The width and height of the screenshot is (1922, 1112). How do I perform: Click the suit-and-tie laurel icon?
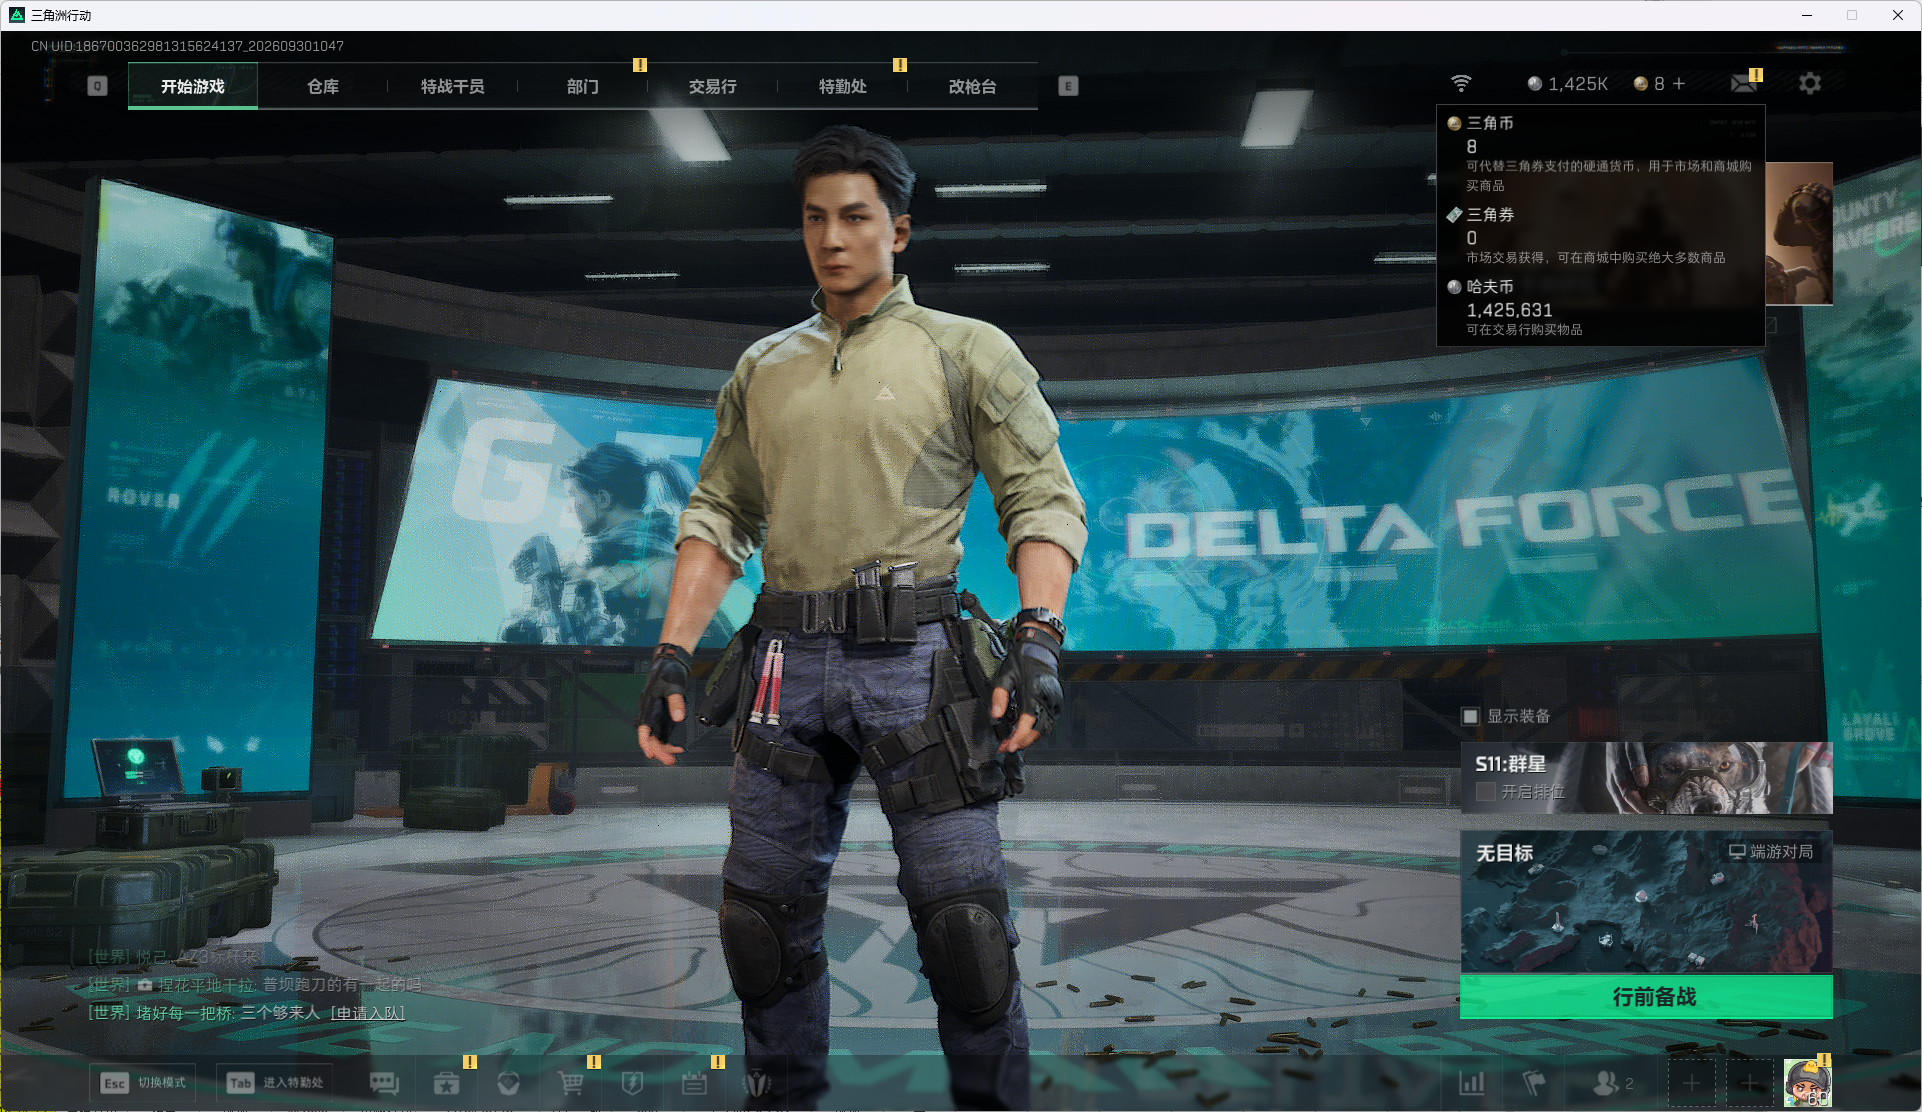click(757, 1083)
